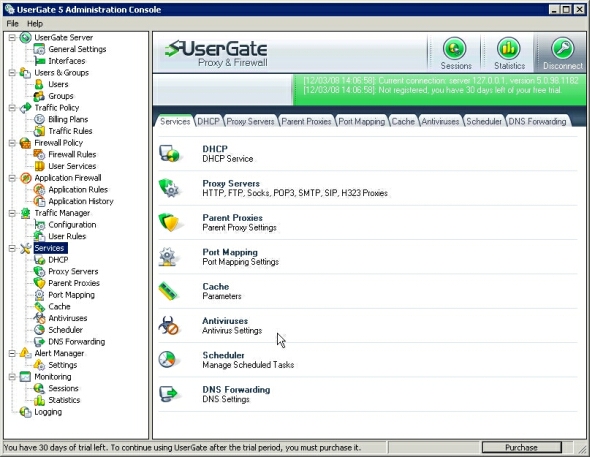Screen dimensions: 590x457
Task: Collapse the Traffic Policy tree node
Action: click(x=12, y=108)
